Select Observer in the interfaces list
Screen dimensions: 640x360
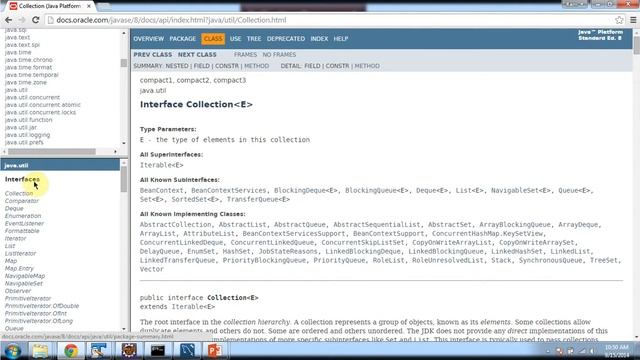coord(18,291)
